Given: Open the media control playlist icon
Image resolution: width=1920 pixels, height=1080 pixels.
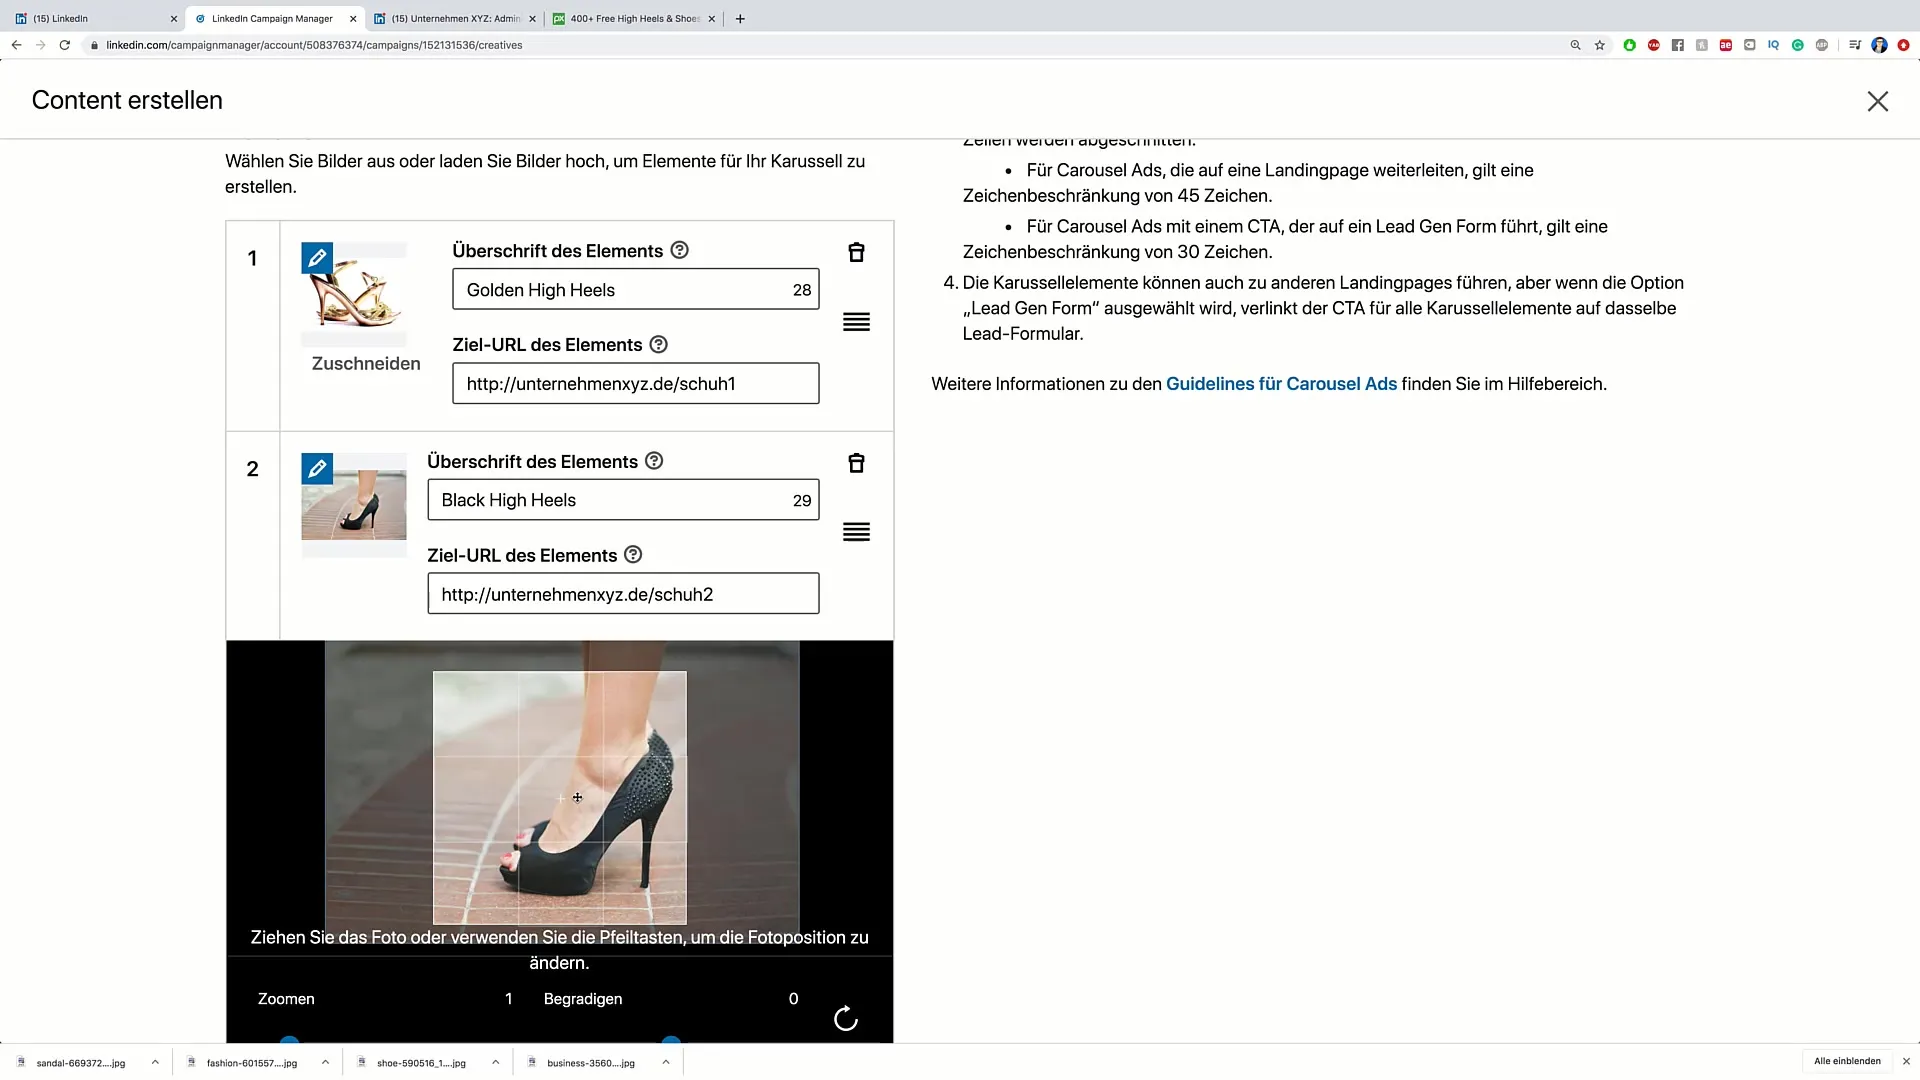Looking at the screenshot, I should [1855, 45].
